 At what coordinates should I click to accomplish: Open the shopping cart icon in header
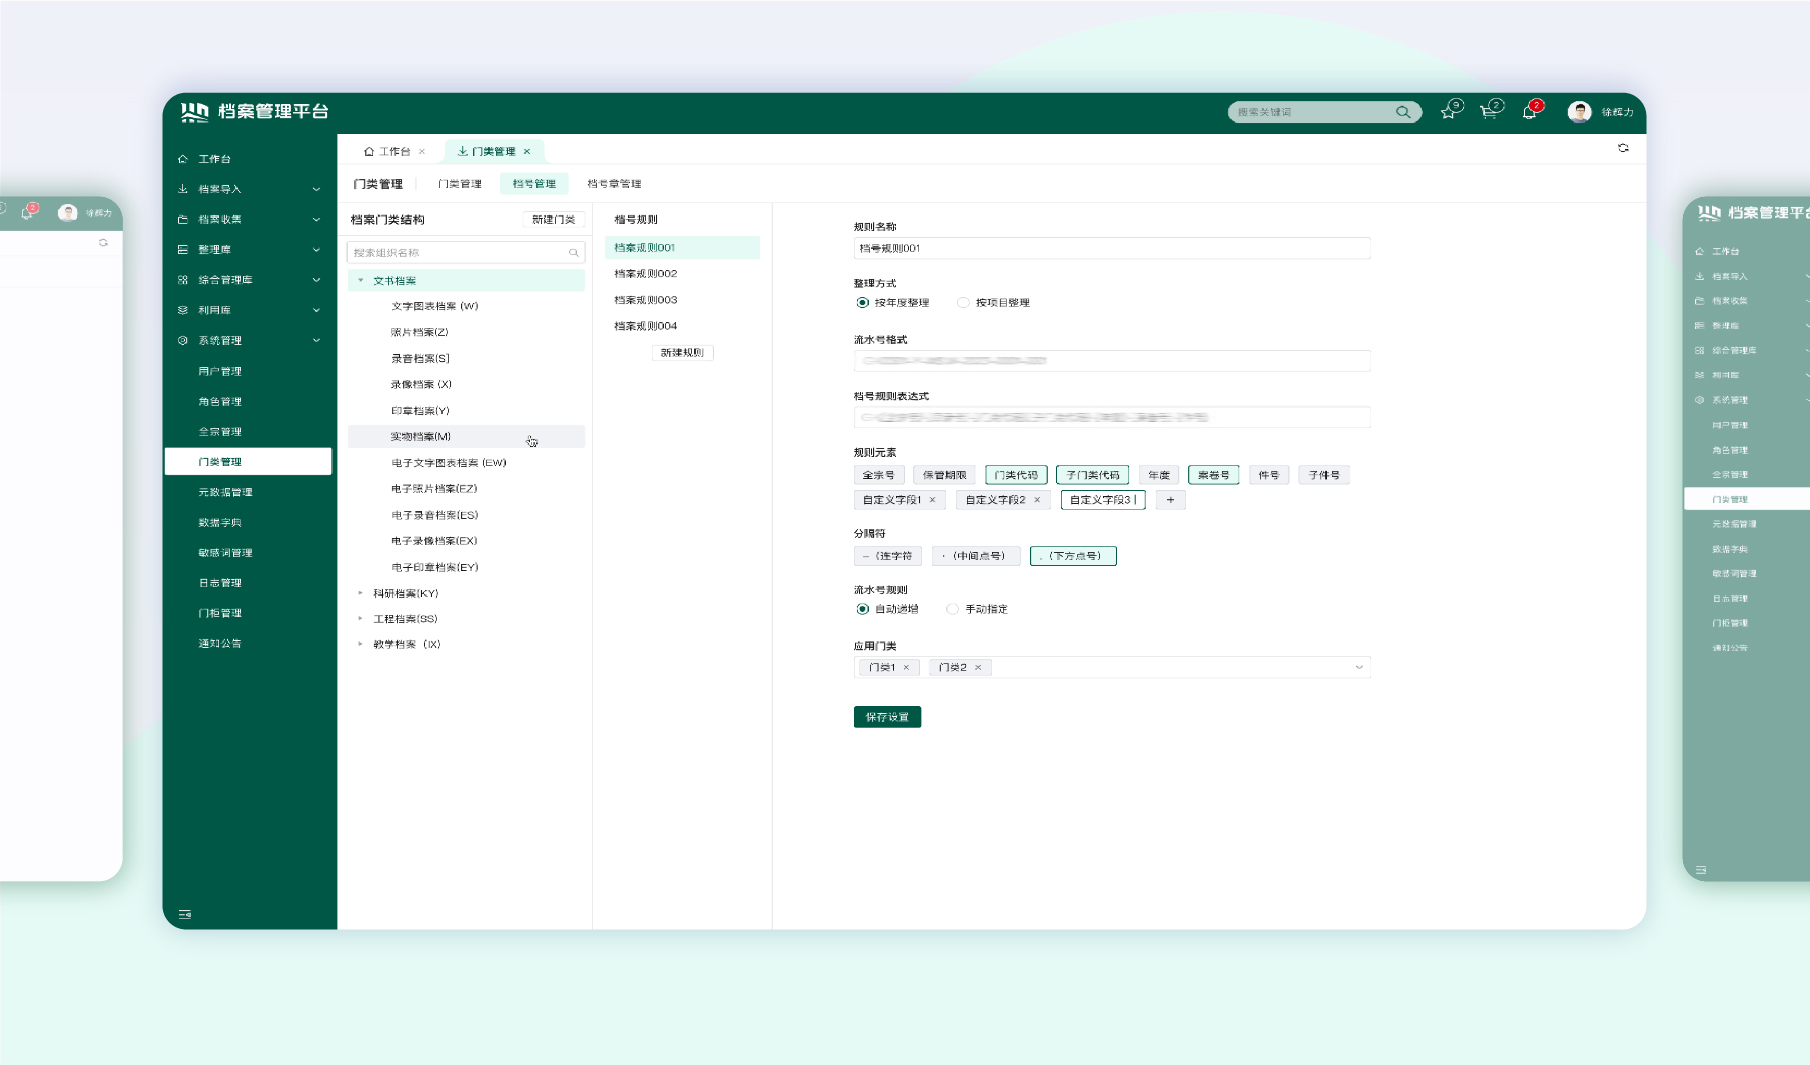pyautogui.click(x=1488, y=112)
